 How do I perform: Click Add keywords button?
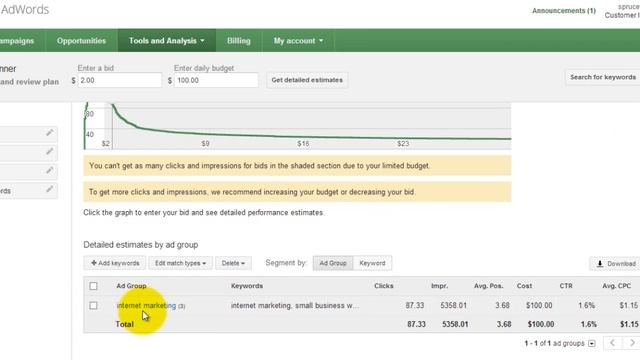point(115,263)
